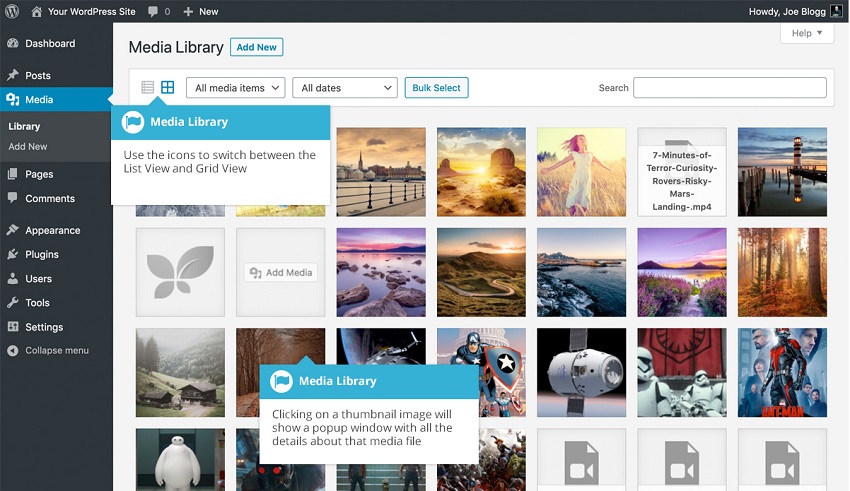Image resolution: width=850 pixels, height=491 pixels.
Task: Go to the Posts menu
Action: point(38,75)
